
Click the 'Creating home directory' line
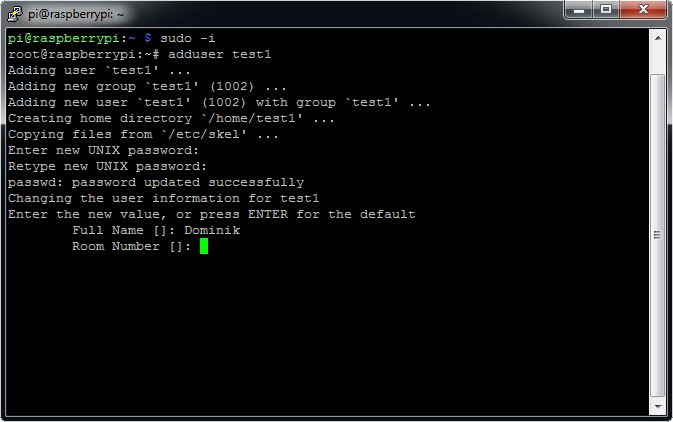click(x=171, y=118)
